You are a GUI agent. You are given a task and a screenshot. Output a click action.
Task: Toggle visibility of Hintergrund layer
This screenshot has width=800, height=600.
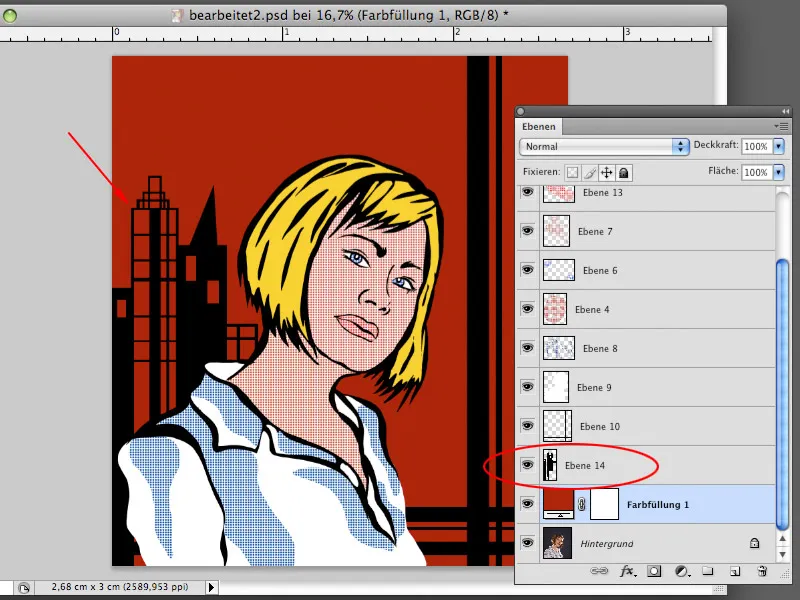point(528,543)
